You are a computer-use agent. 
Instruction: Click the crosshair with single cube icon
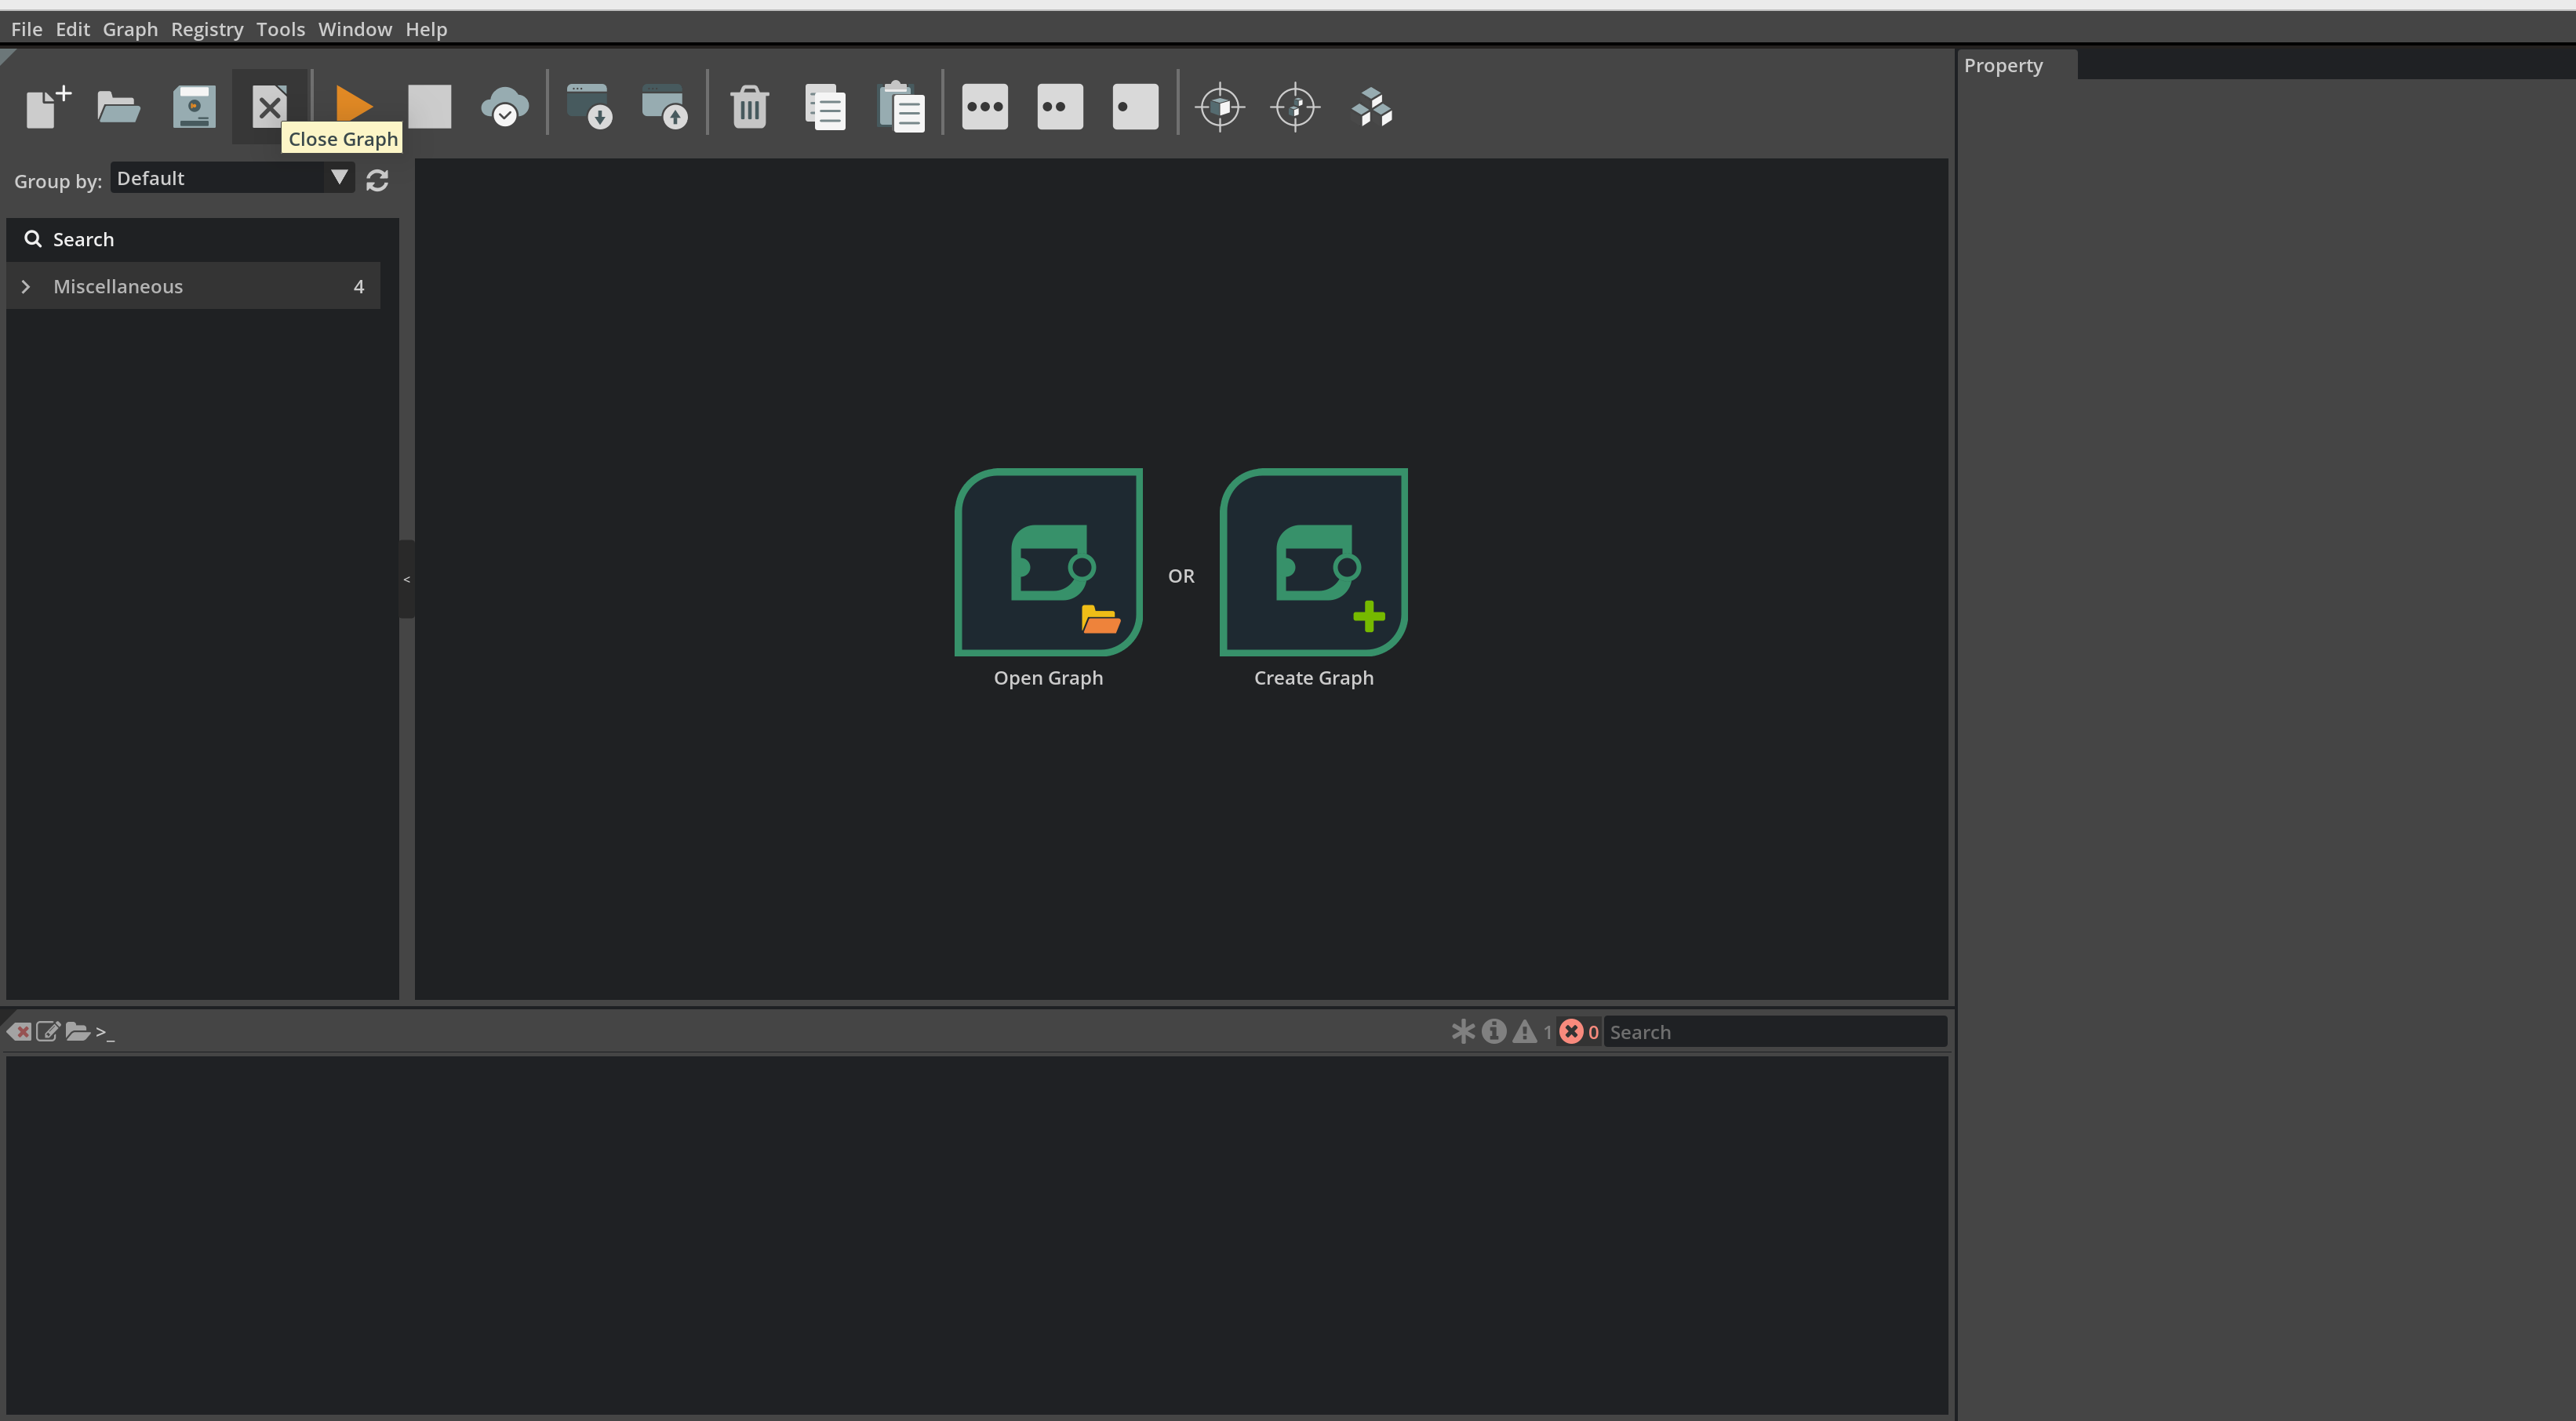(1220, 106)
